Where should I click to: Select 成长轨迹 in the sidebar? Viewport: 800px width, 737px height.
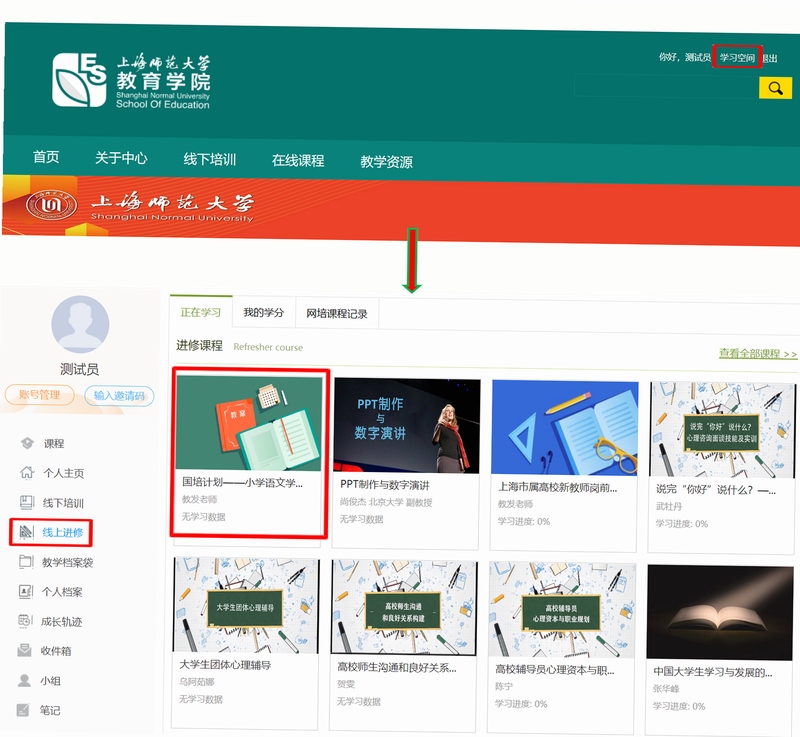[x=61, y=622]
